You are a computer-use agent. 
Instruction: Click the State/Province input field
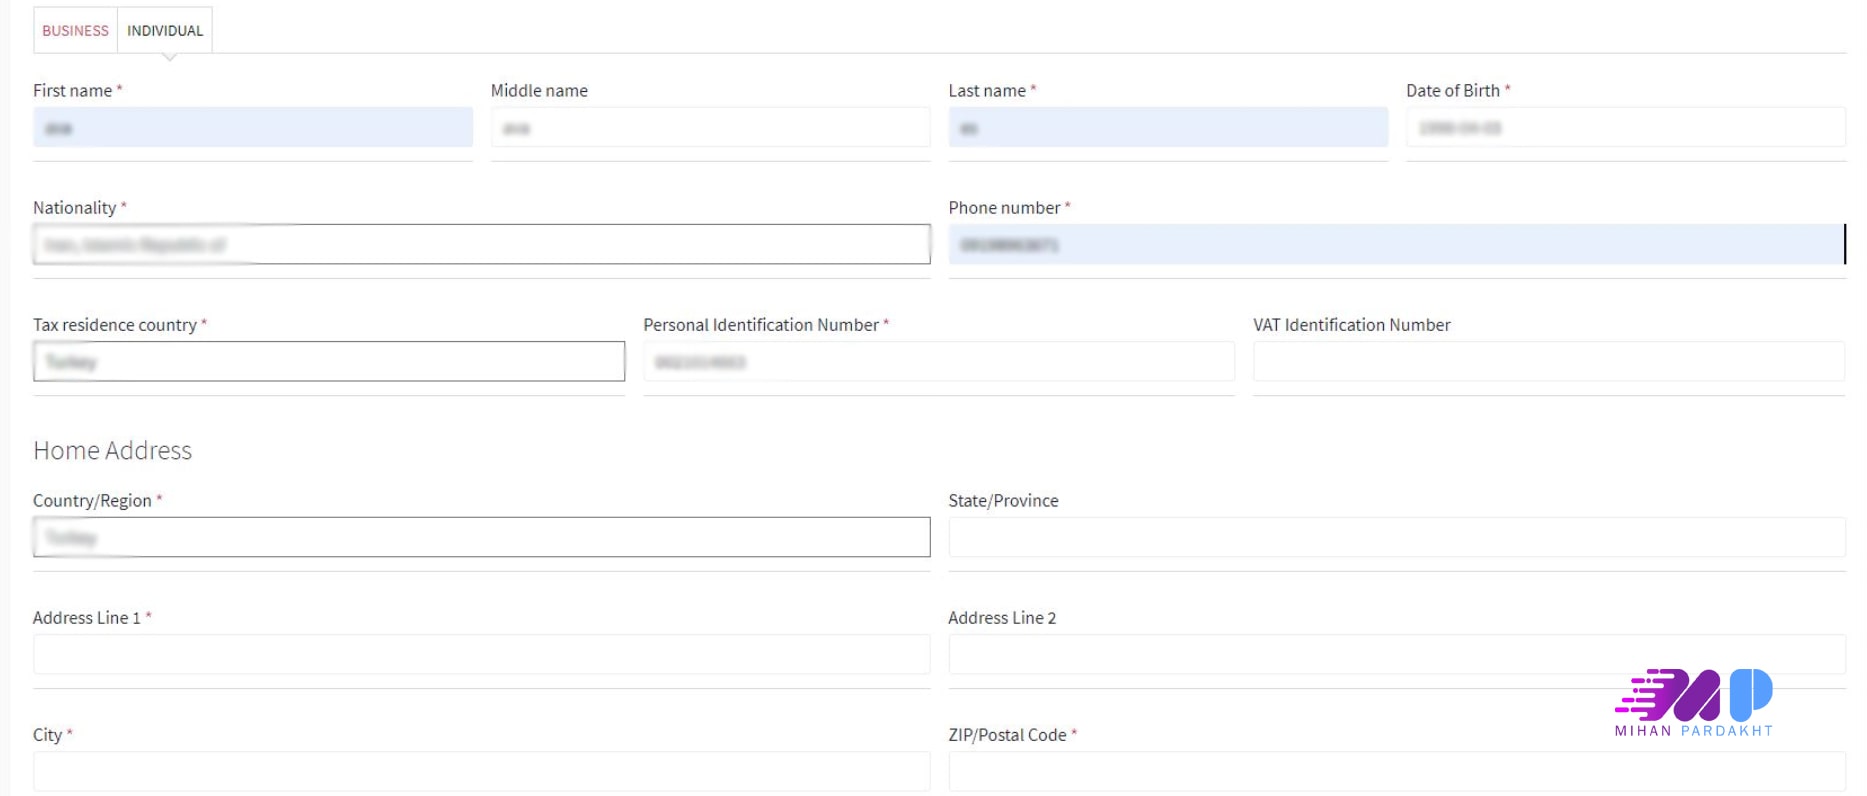coord(1396,538)
